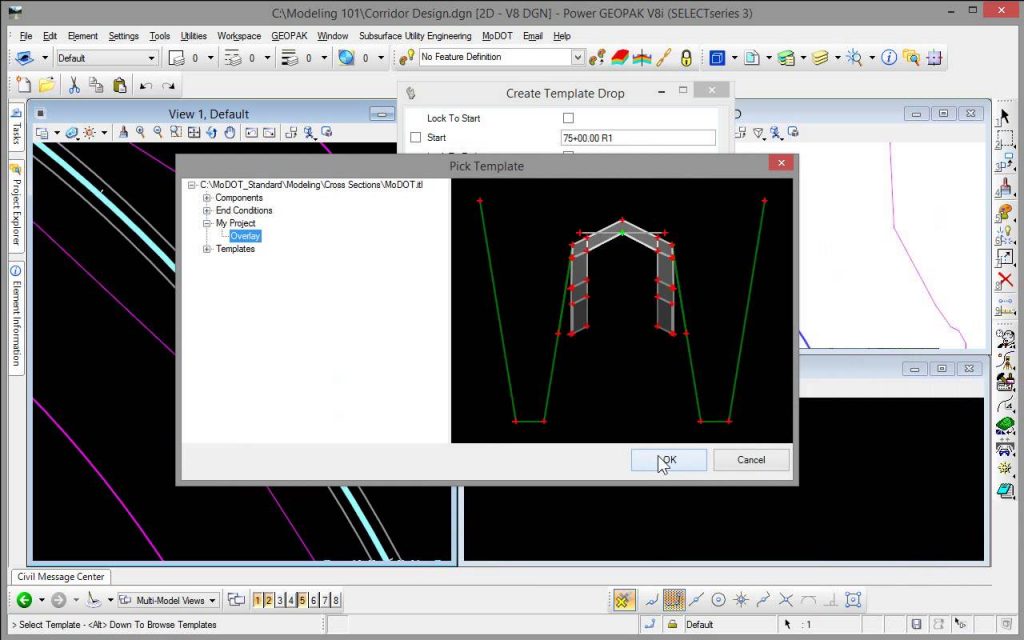Click the red X Delete Element tool
Image resolution: width=1024 pixels, height=640 pixels.
(1004, 281)
